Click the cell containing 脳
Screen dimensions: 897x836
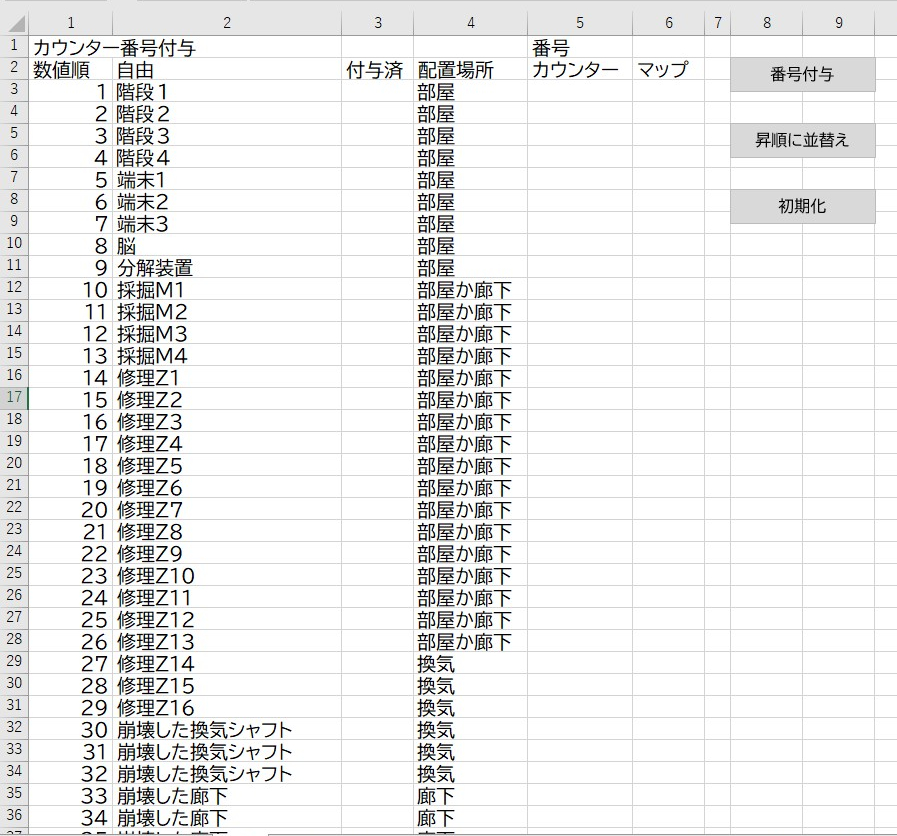pos(227,245)
